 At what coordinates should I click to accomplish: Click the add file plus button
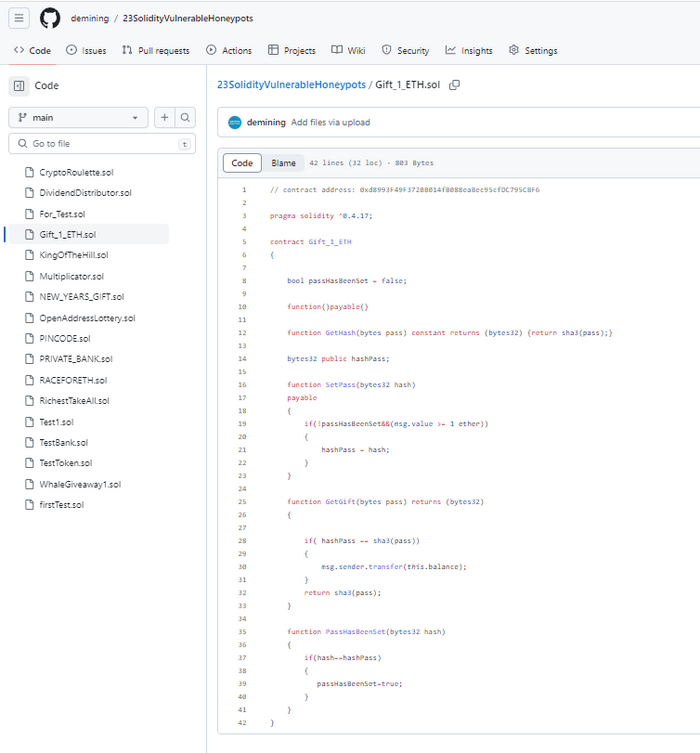pos(165,118)
